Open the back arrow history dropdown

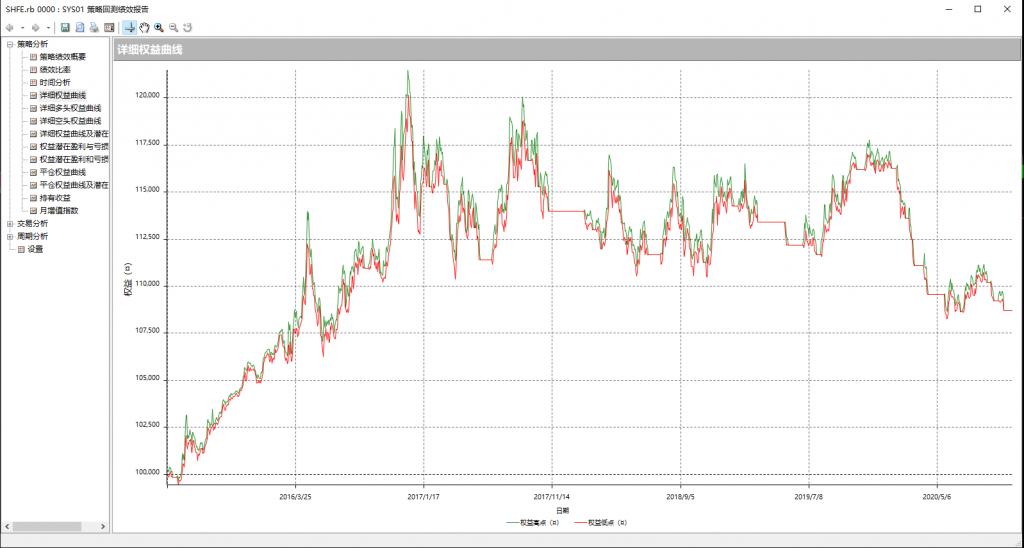22,27
